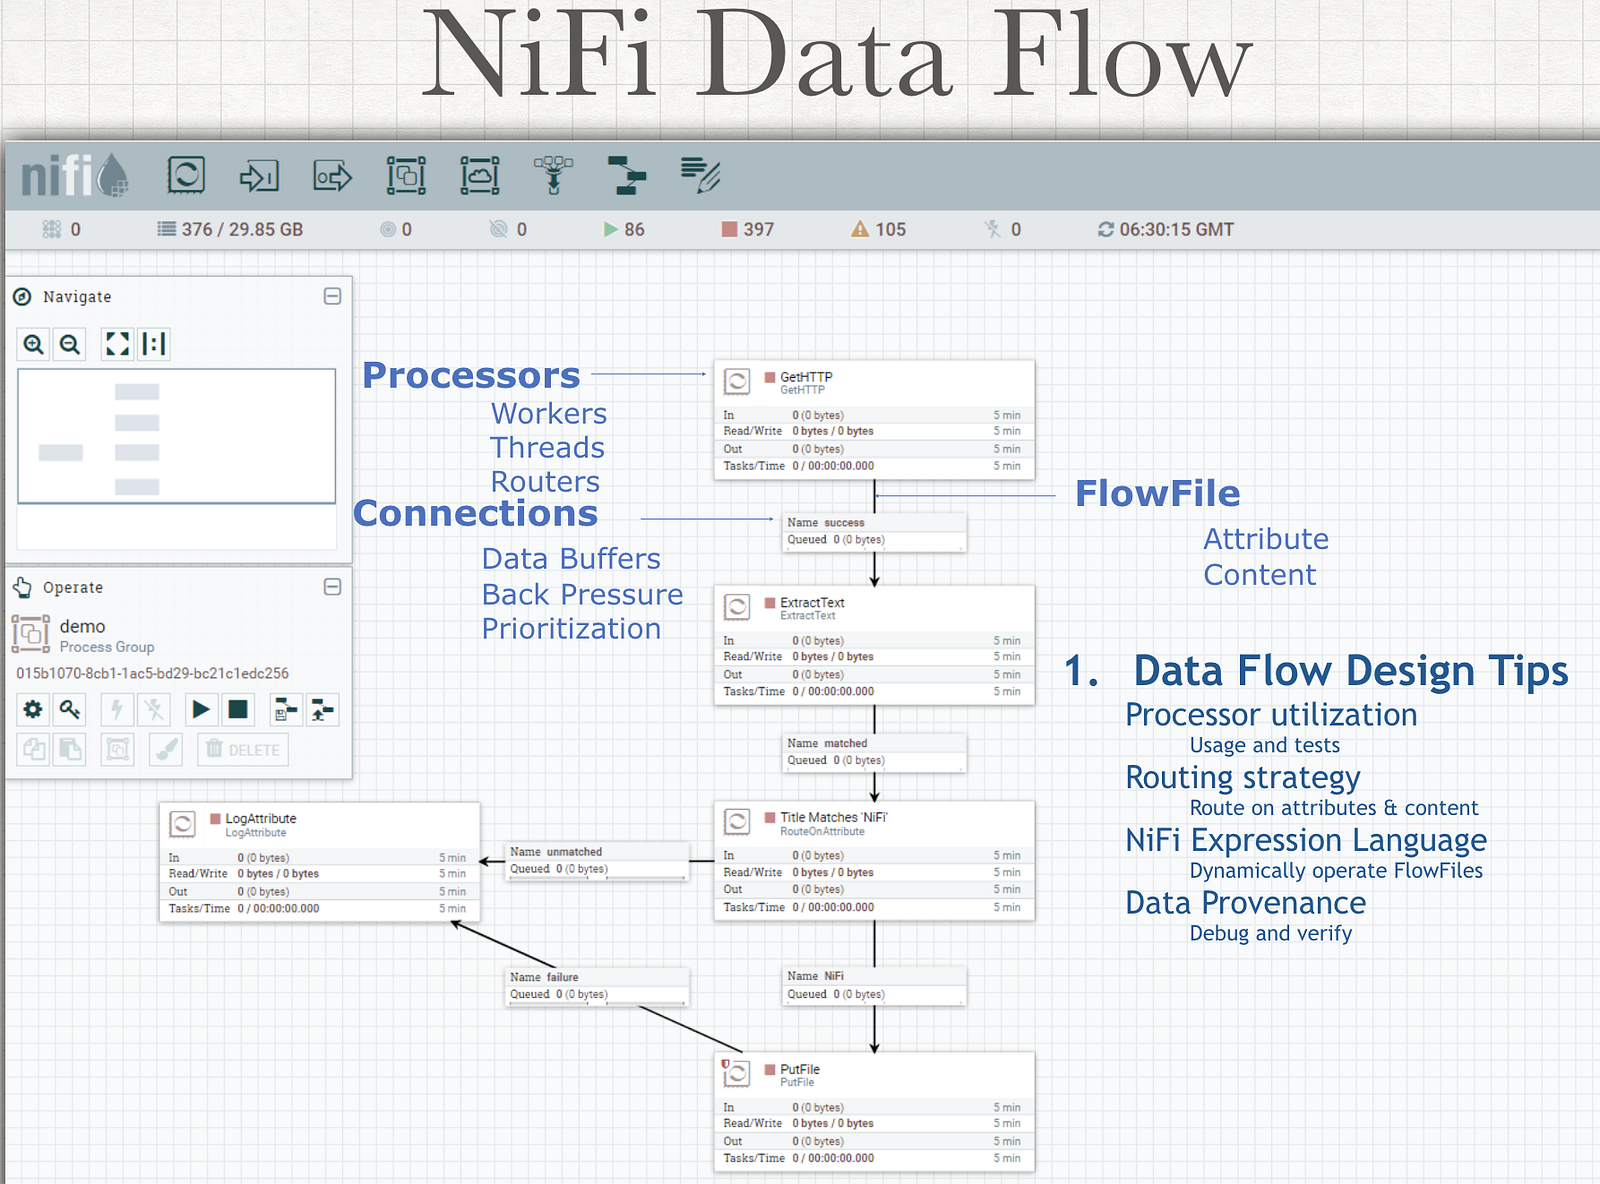
Task: Collapse the Operate panel
Action: (x=333, y=586)
